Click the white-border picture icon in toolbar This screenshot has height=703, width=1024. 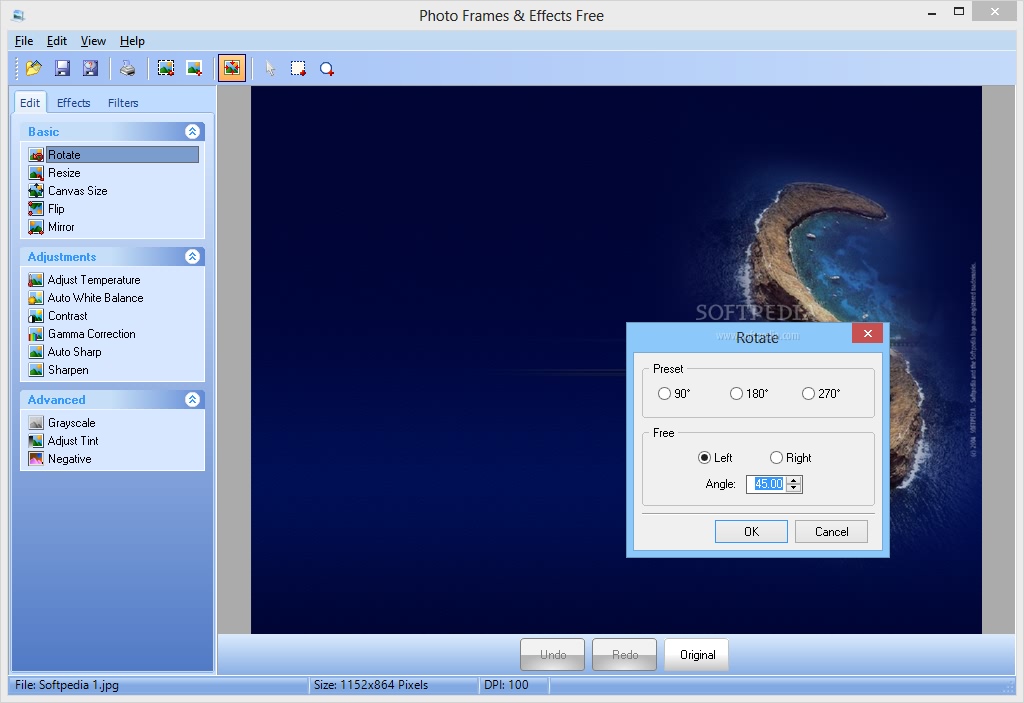click(x=194, y=68)
